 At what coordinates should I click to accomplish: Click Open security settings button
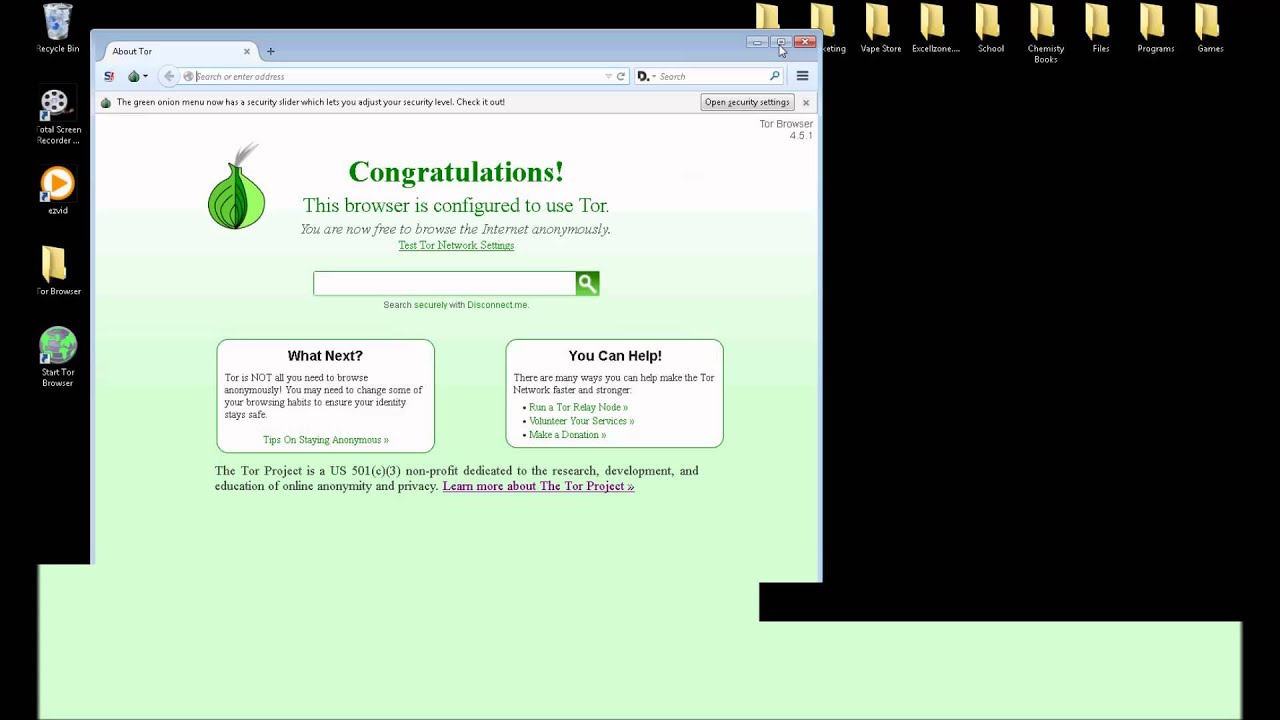click(x=747, y=102)
